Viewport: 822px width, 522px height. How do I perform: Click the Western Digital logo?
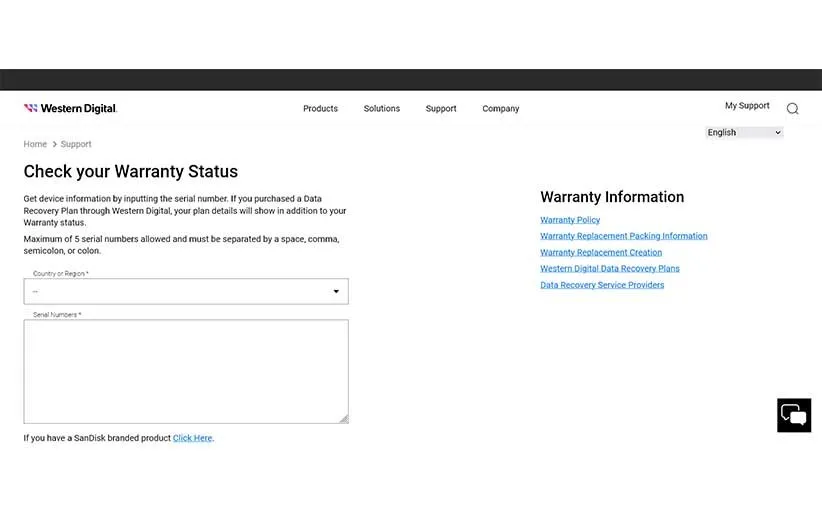pyautogui.click(x=70, y=108)
